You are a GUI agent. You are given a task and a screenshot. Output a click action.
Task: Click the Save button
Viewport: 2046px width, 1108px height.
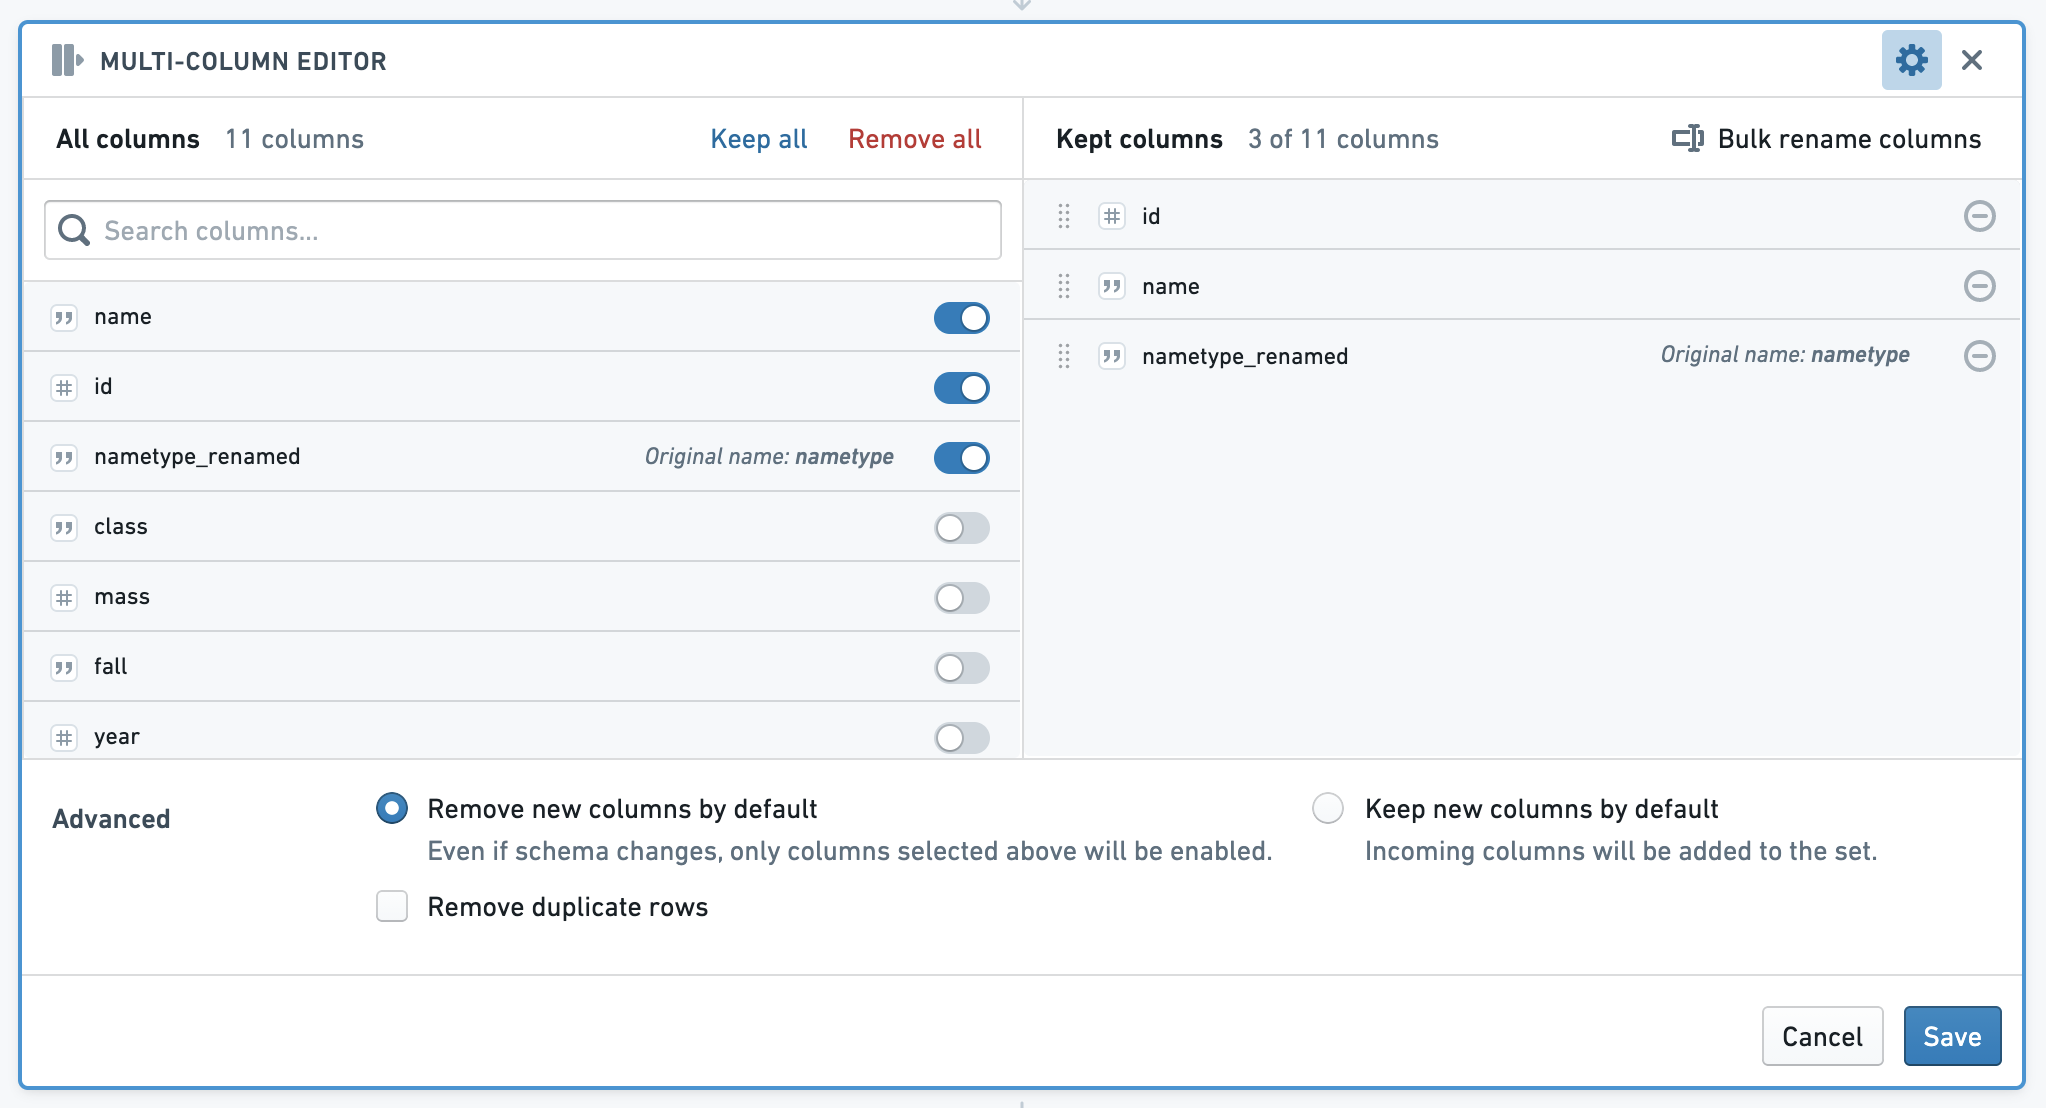tap(1952, 1036)
